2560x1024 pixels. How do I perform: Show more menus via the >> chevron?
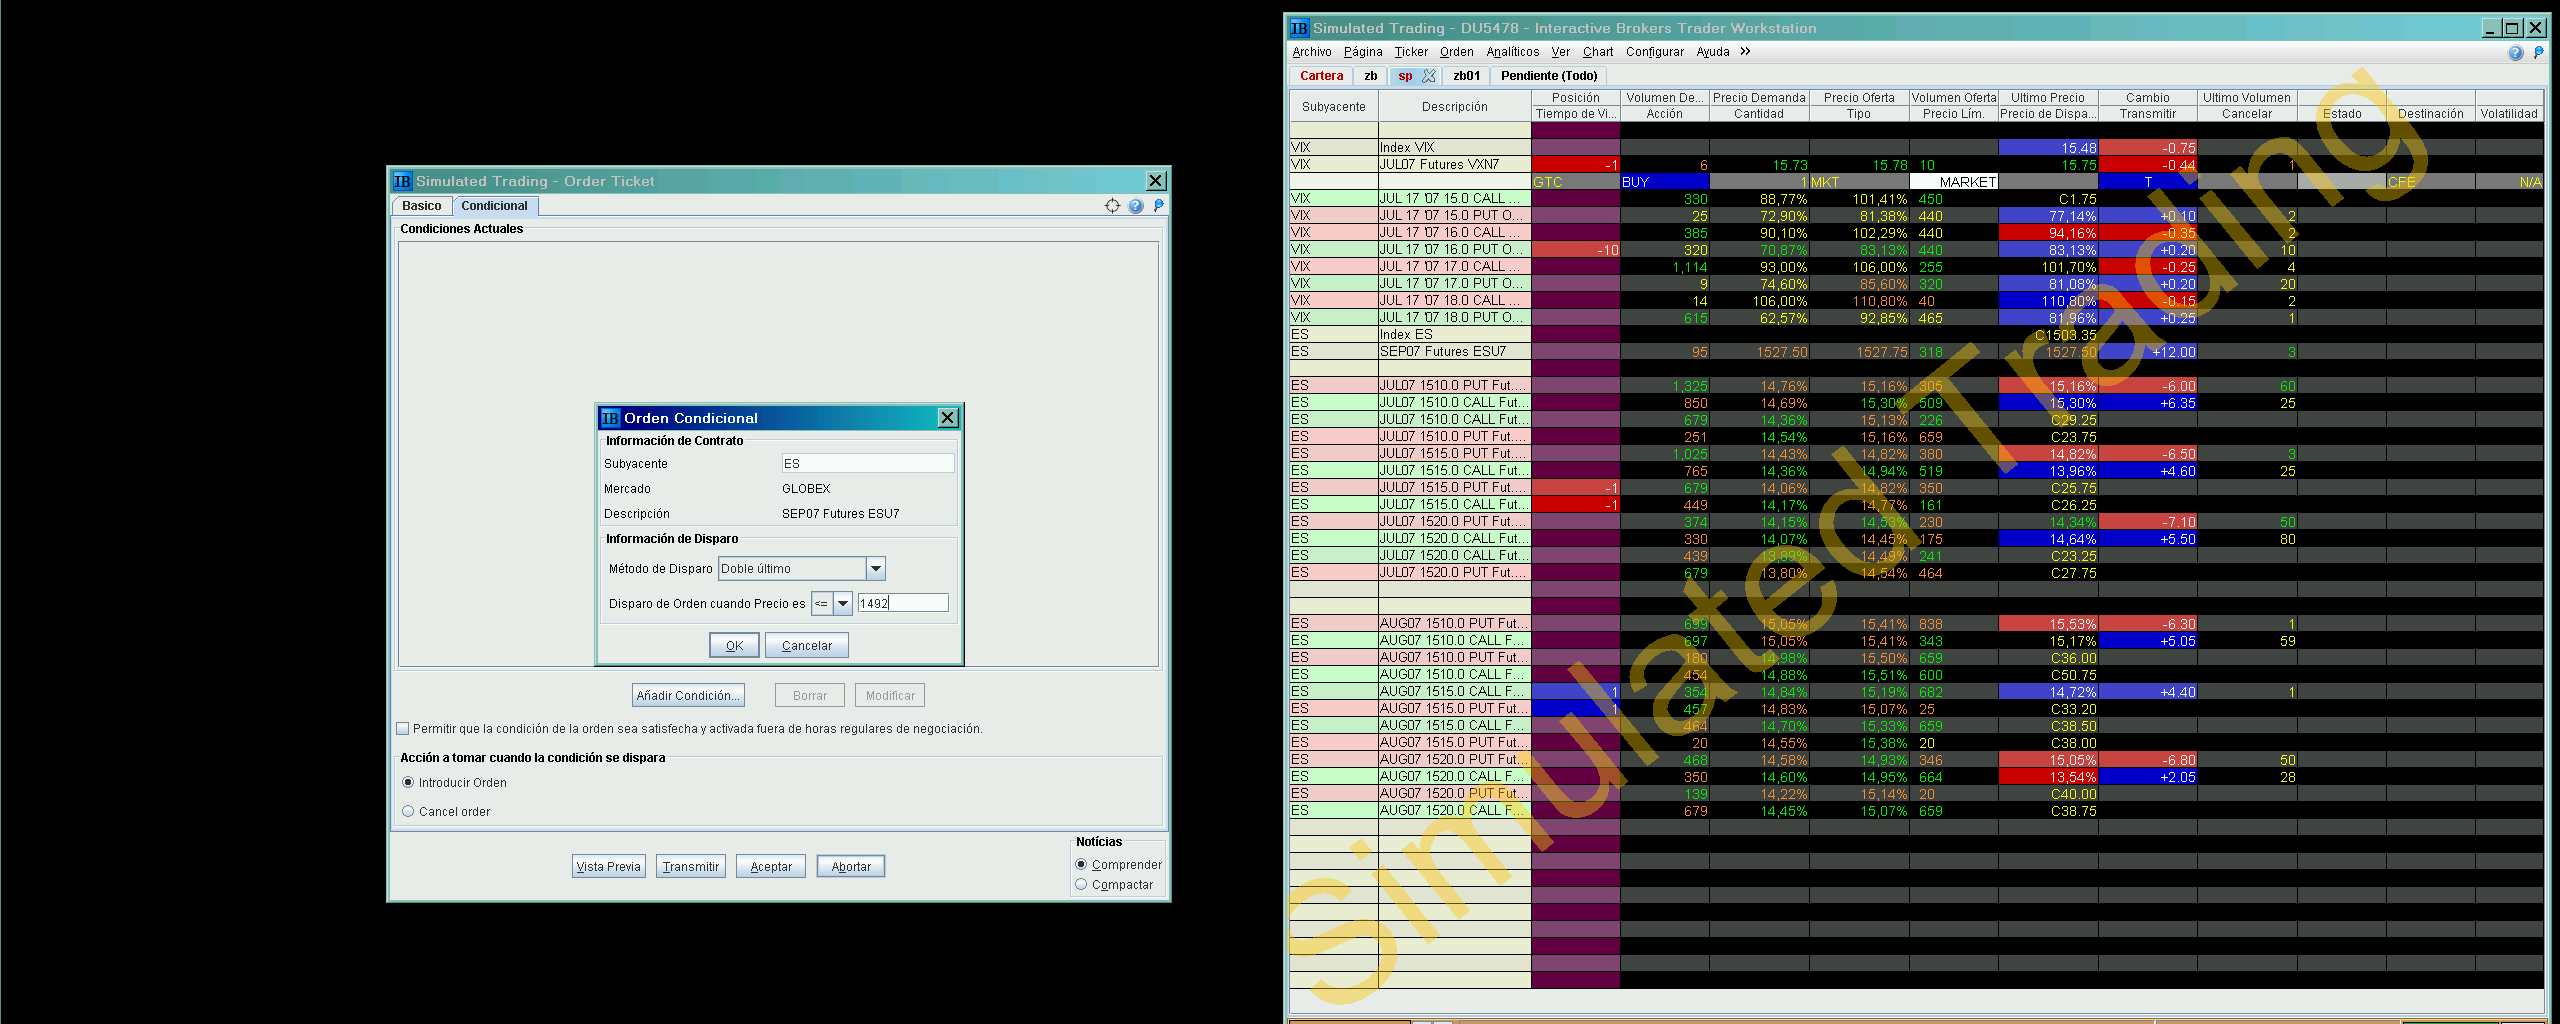tap(1745, 52)
